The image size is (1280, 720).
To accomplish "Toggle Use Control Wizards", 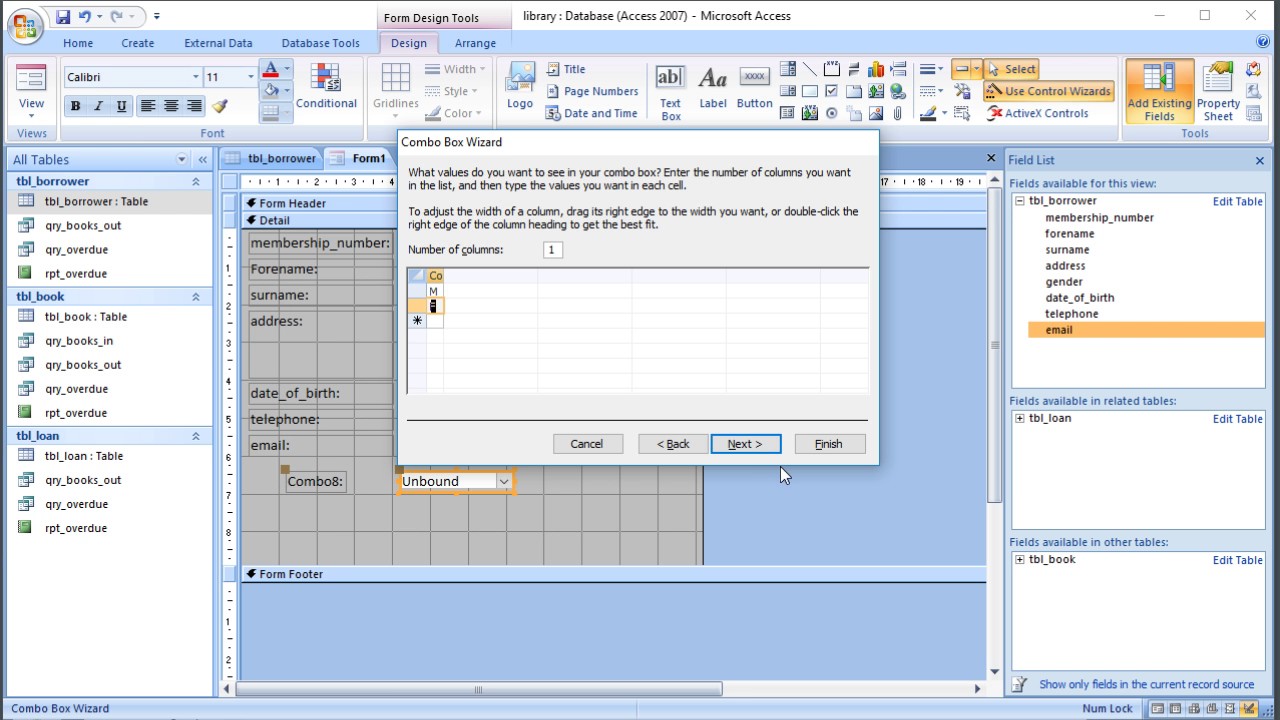I will click(x=1048, y=91).
